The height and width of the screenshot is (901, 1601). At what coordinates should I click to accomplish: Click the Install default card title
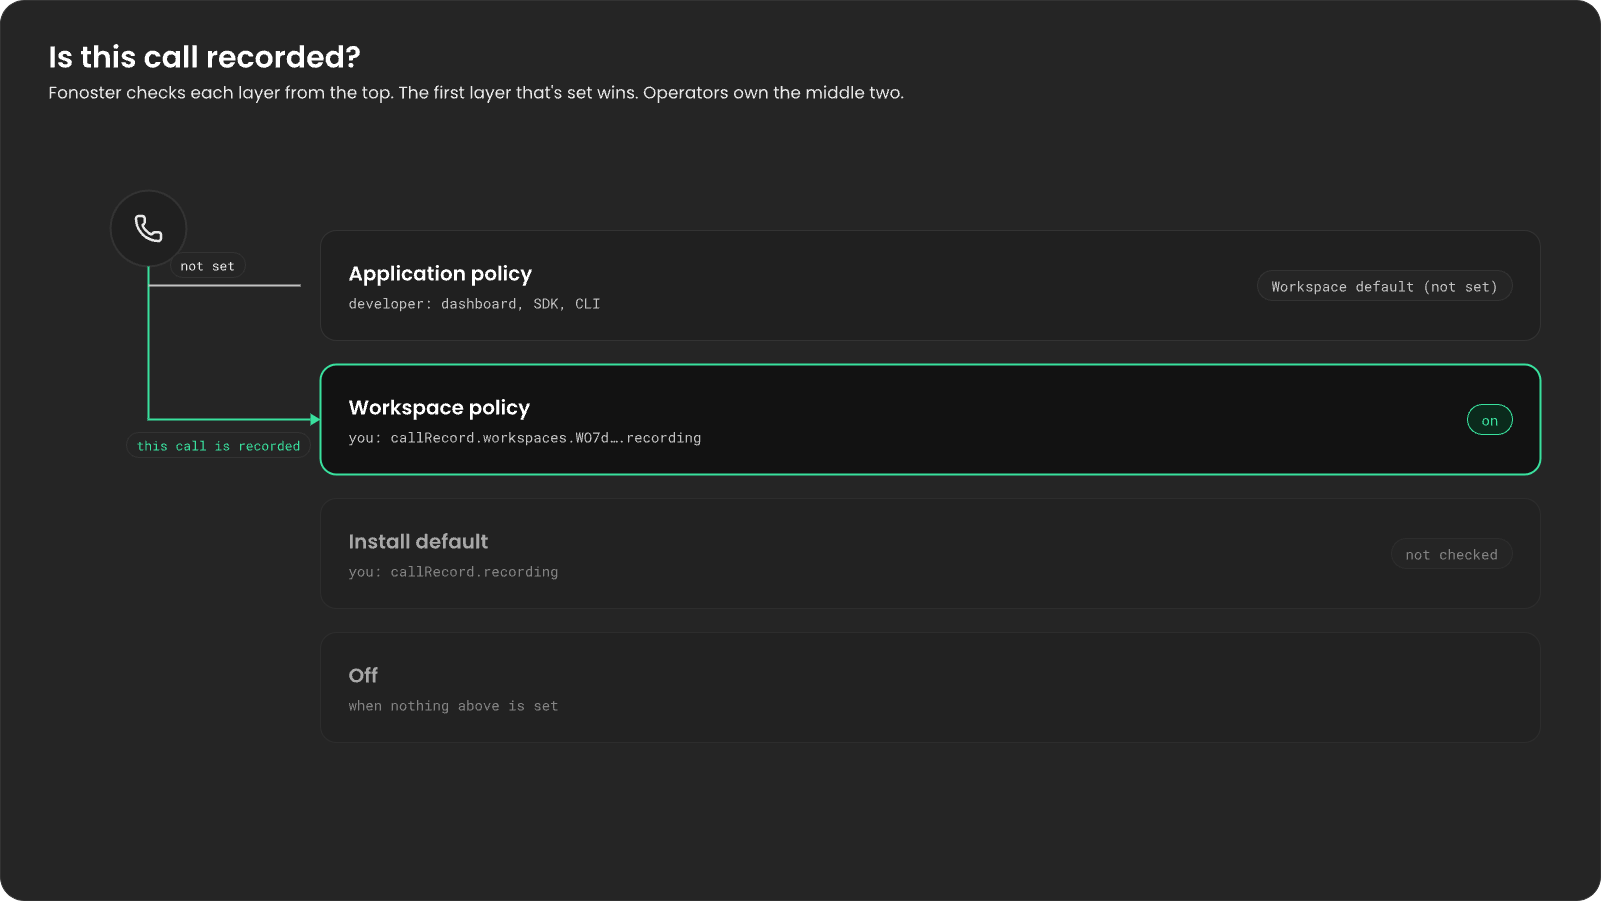[x=418, y=542]
